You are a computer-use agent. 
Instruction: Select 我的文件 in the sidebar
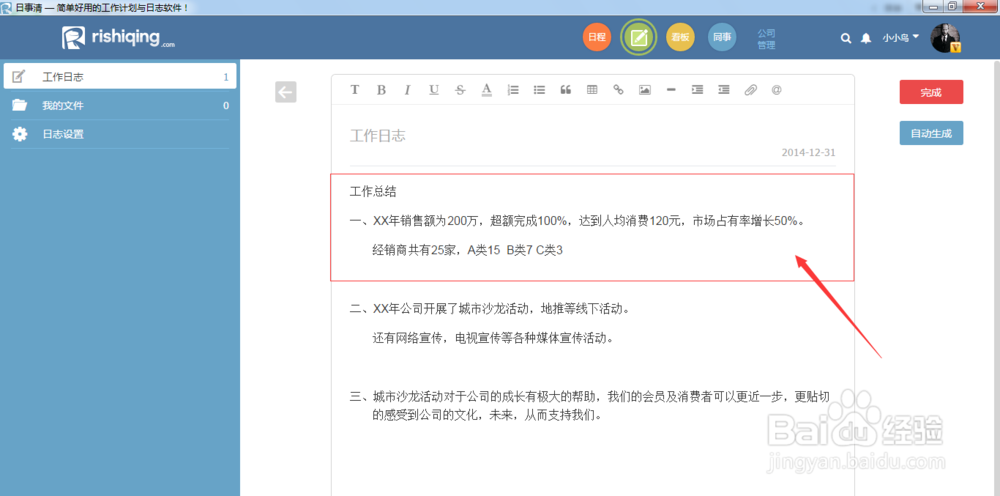pyautogui.click(x=120, y=106)
